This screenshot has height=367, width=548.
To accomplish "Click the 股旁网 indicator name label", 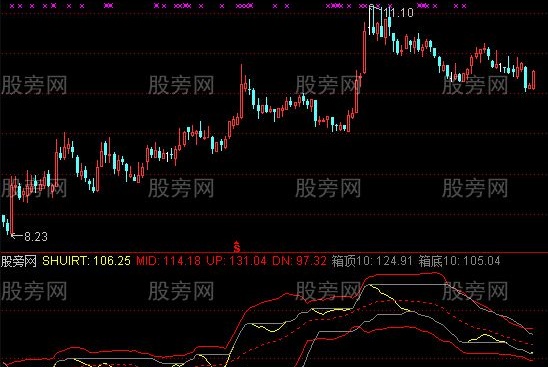I will click(x=19, y=261).
